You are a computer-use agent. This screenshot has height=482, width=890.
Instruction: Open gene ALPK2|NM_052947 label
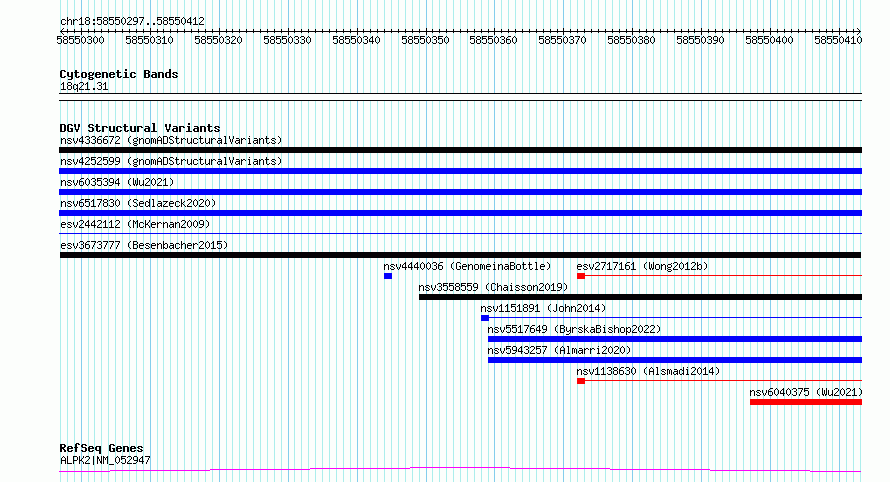105,460
